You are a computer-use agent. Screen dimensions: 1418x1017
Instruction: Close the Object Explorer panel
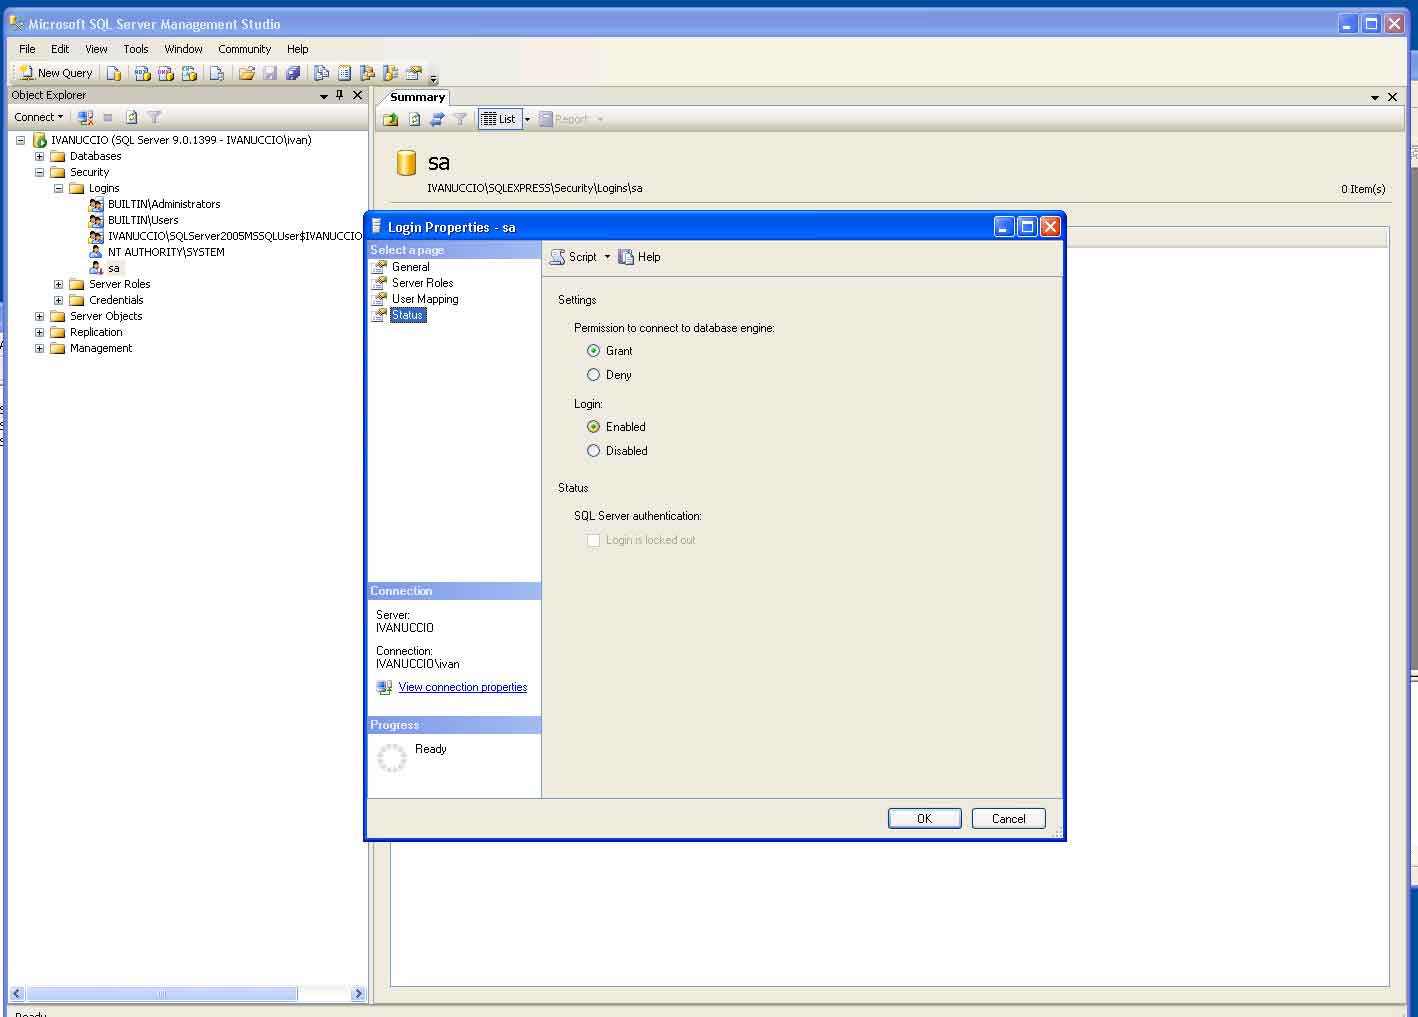(358, 95)
